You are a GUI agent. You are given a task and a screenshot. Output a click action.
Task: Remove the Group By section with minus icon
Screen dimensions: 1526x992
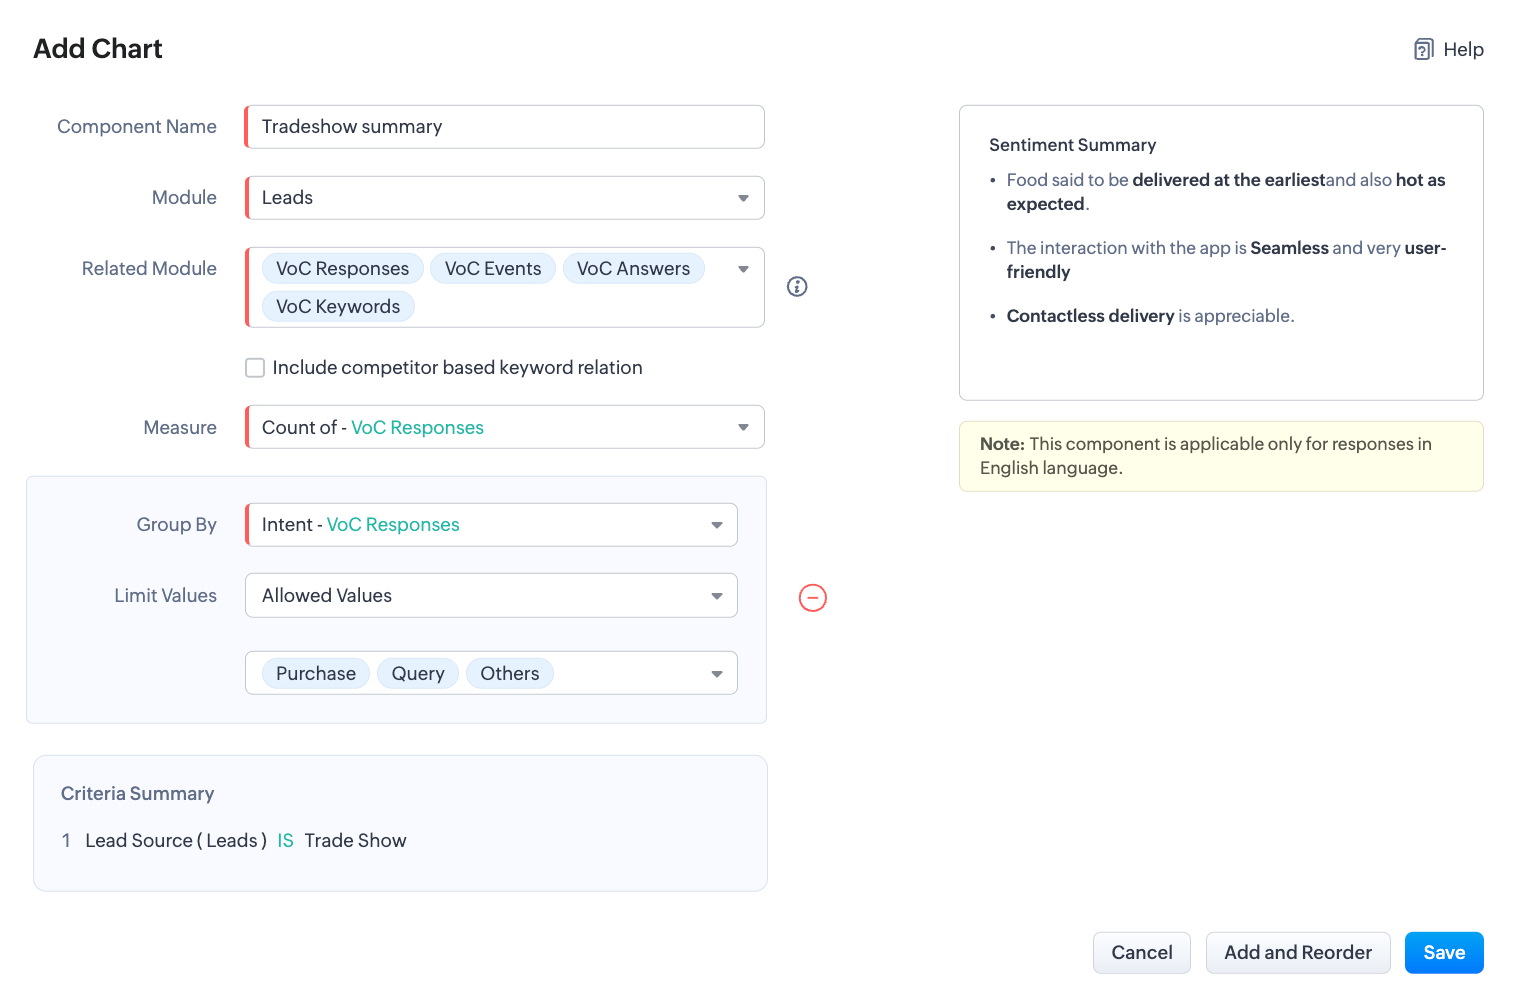tap(813, 598)
